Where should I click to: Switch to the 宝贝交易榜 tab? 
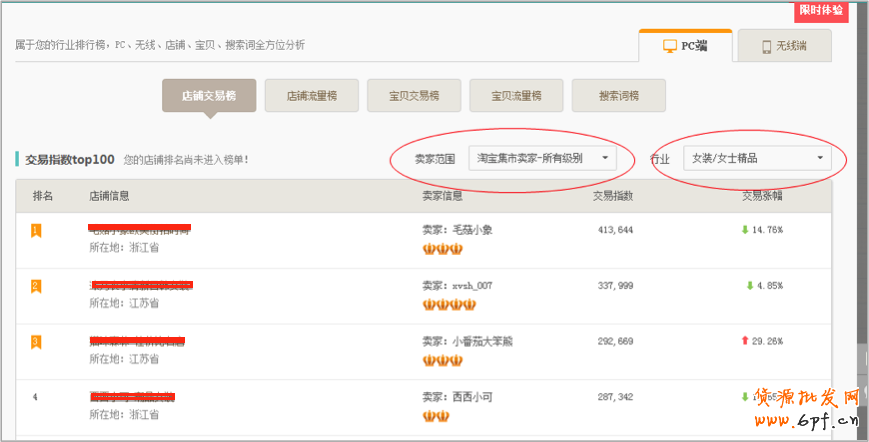(x=414, y=96)
